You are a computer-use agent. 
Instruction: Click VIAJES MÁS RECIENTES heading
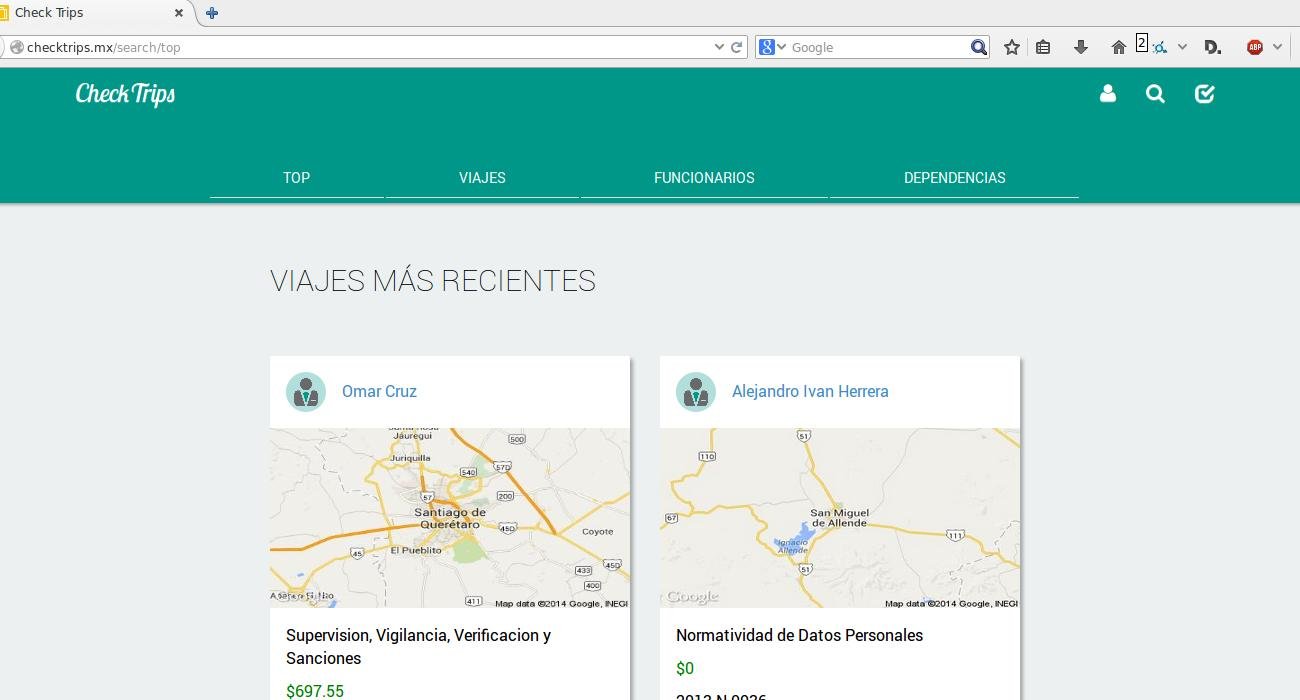pos(433,281)
